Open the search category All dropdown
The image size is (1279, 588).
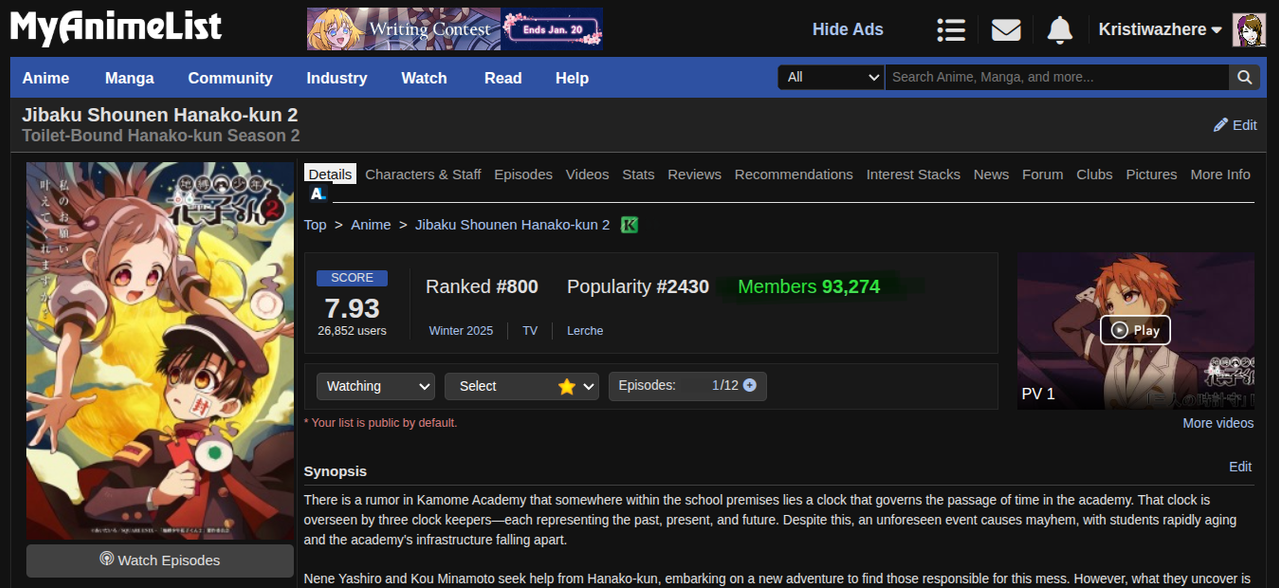[831, 77]
